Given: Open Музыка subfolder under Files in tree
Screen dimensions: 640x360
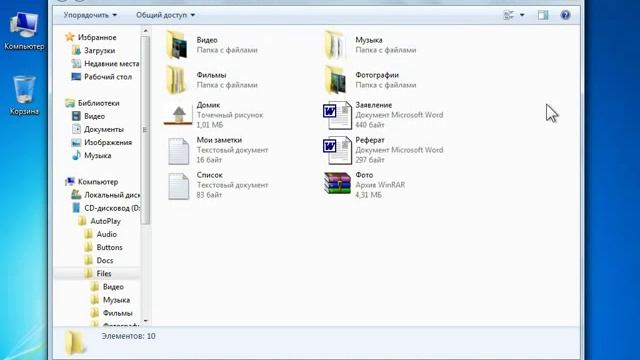Looking at the screenshot, I should click(x=116, y=300).
